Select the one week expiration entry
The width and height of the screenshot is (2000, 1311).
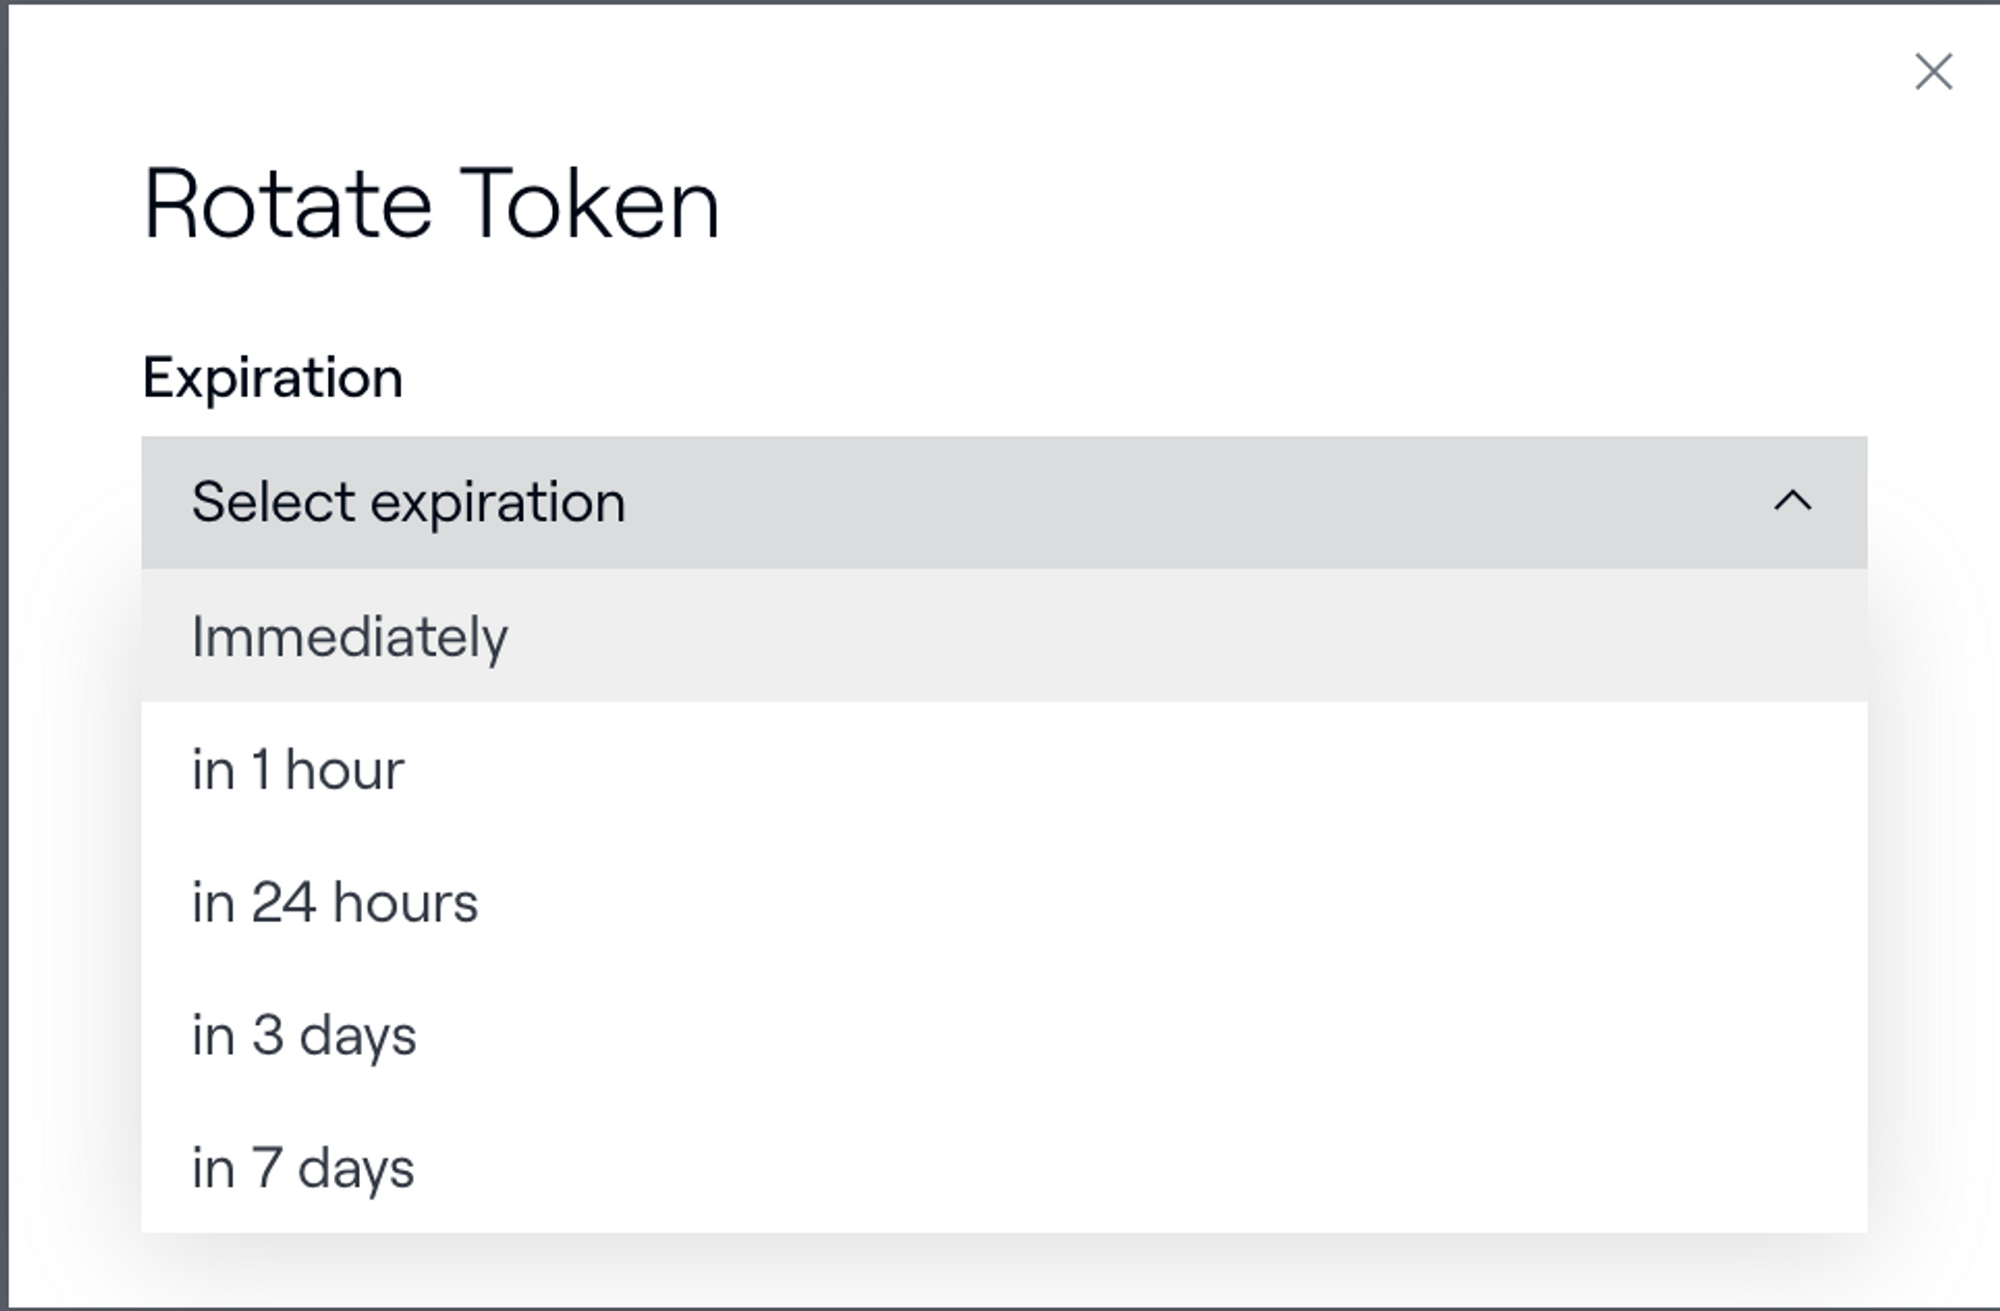coord(303,1167)
